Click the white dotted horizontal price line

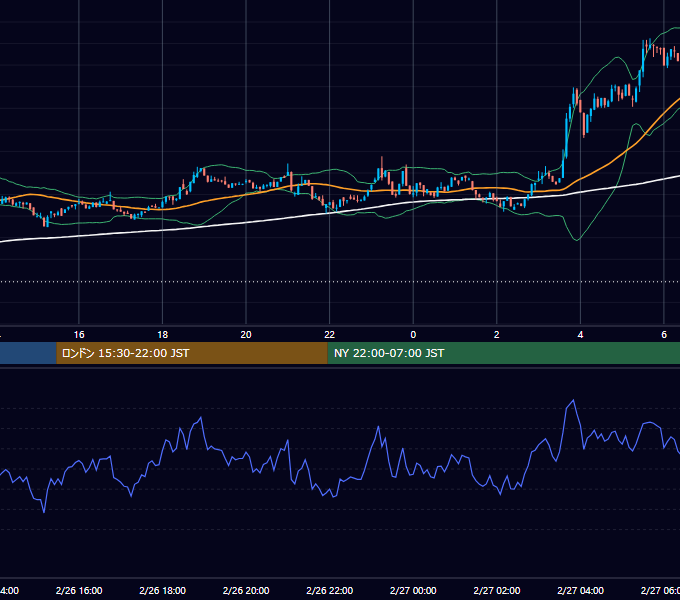point(340,282)
